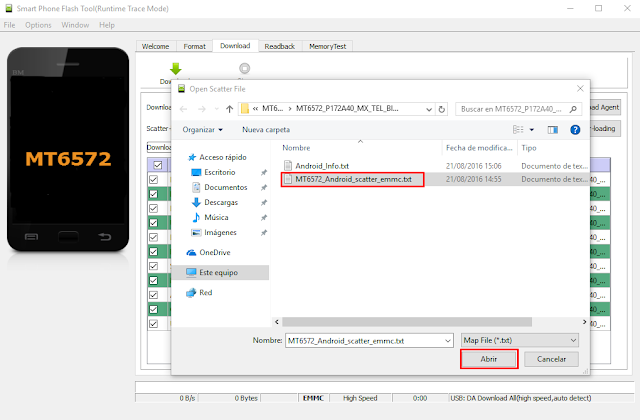Select Este equipo in sidebar
This screenshot has width=640, height=420.
pyautogui.click(x=220, y=273)
